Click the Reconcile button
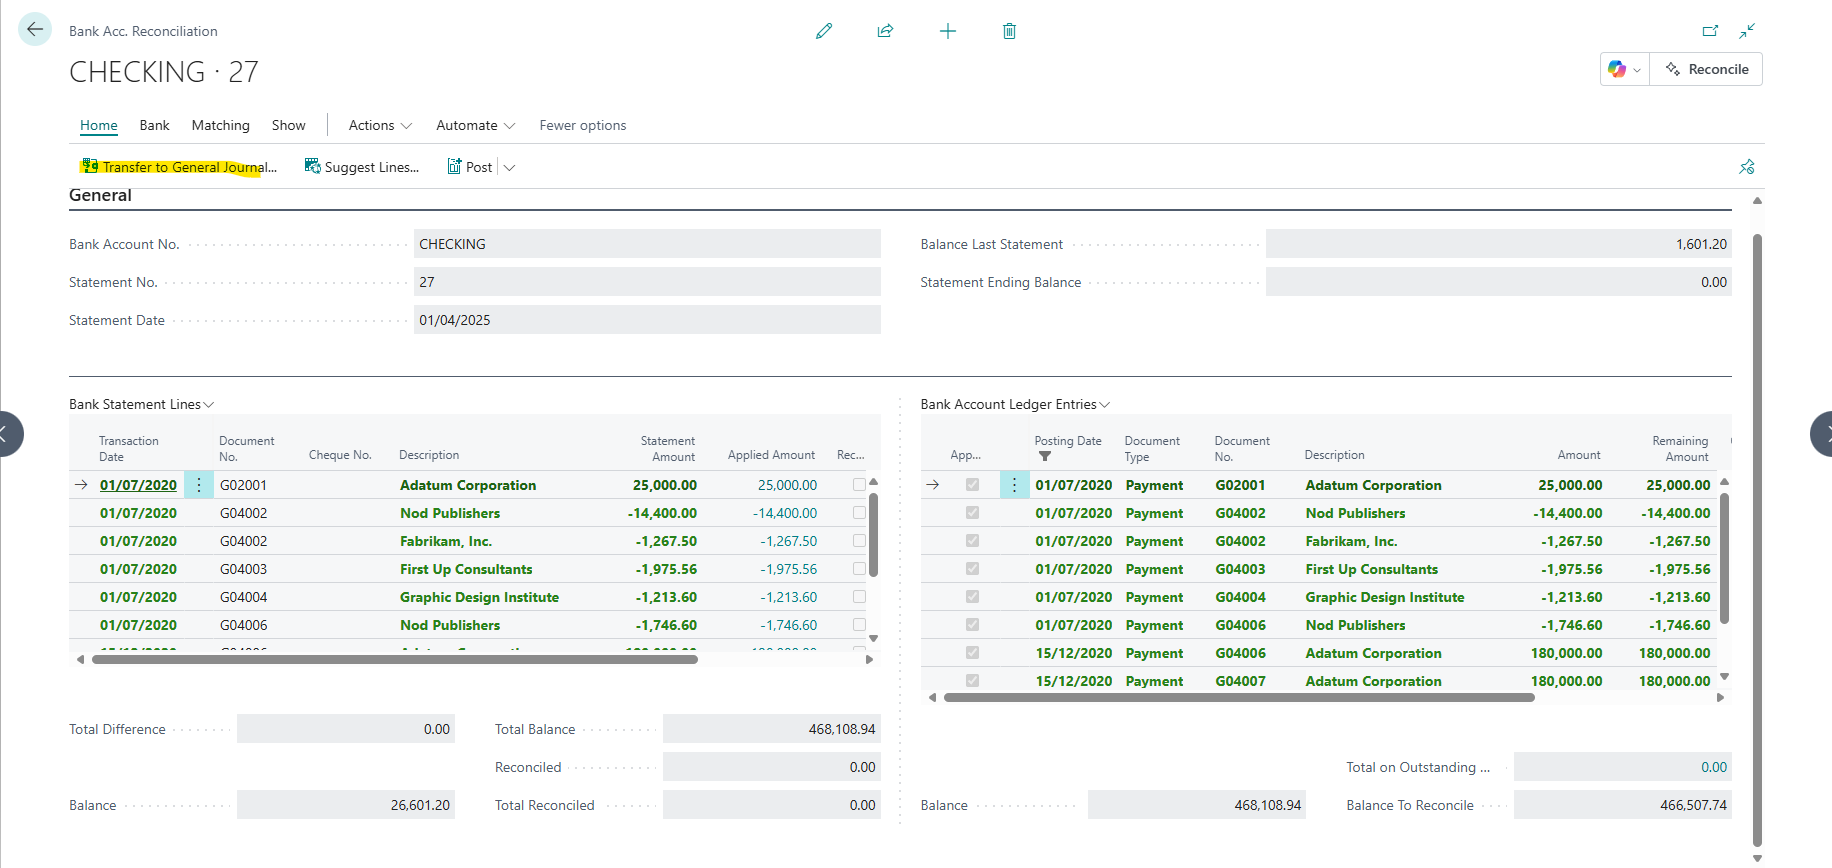 pyautogui.click(x=1707, y=69)
